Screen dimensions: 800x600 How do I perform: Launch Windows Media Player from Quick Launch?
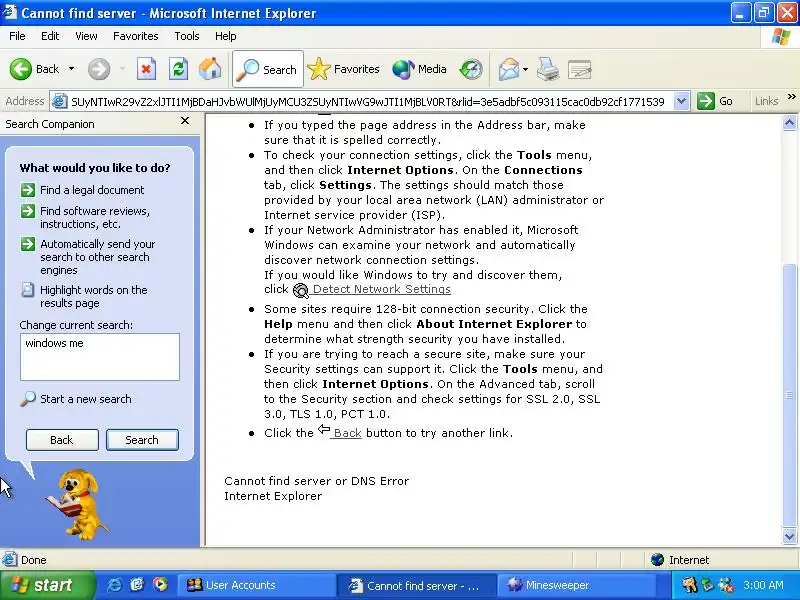(x=160, y=585)
